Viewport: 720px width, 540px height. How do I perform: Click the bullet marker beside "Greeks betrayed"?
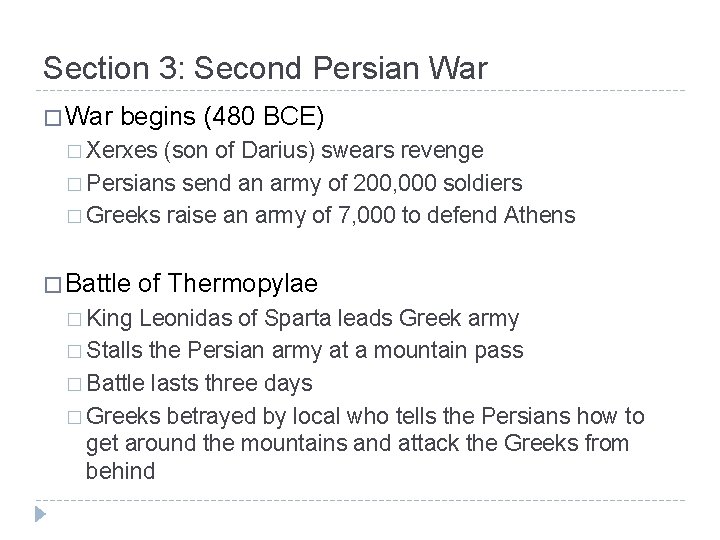(x=78, y=416)
